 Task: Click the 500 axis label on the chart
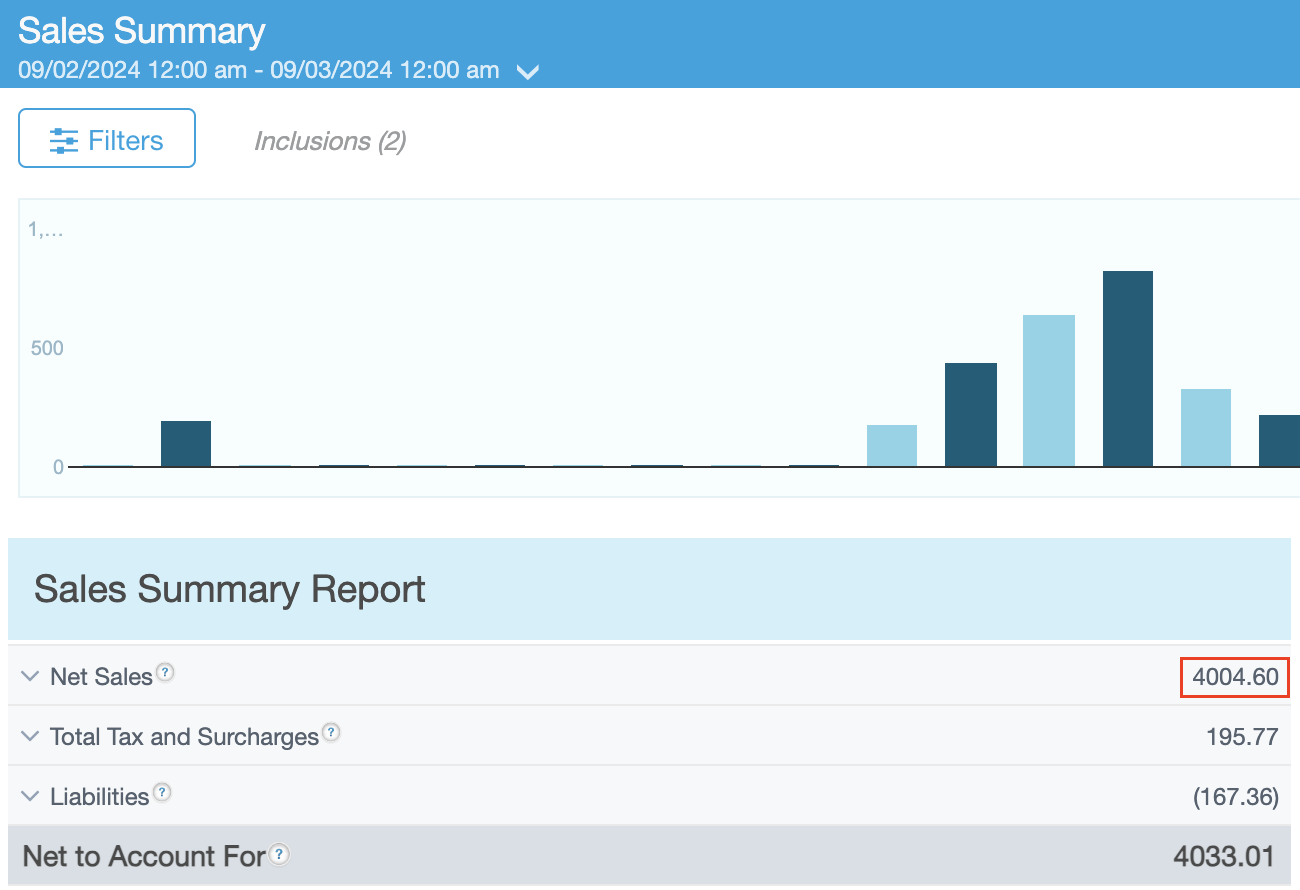coord(47,348)
